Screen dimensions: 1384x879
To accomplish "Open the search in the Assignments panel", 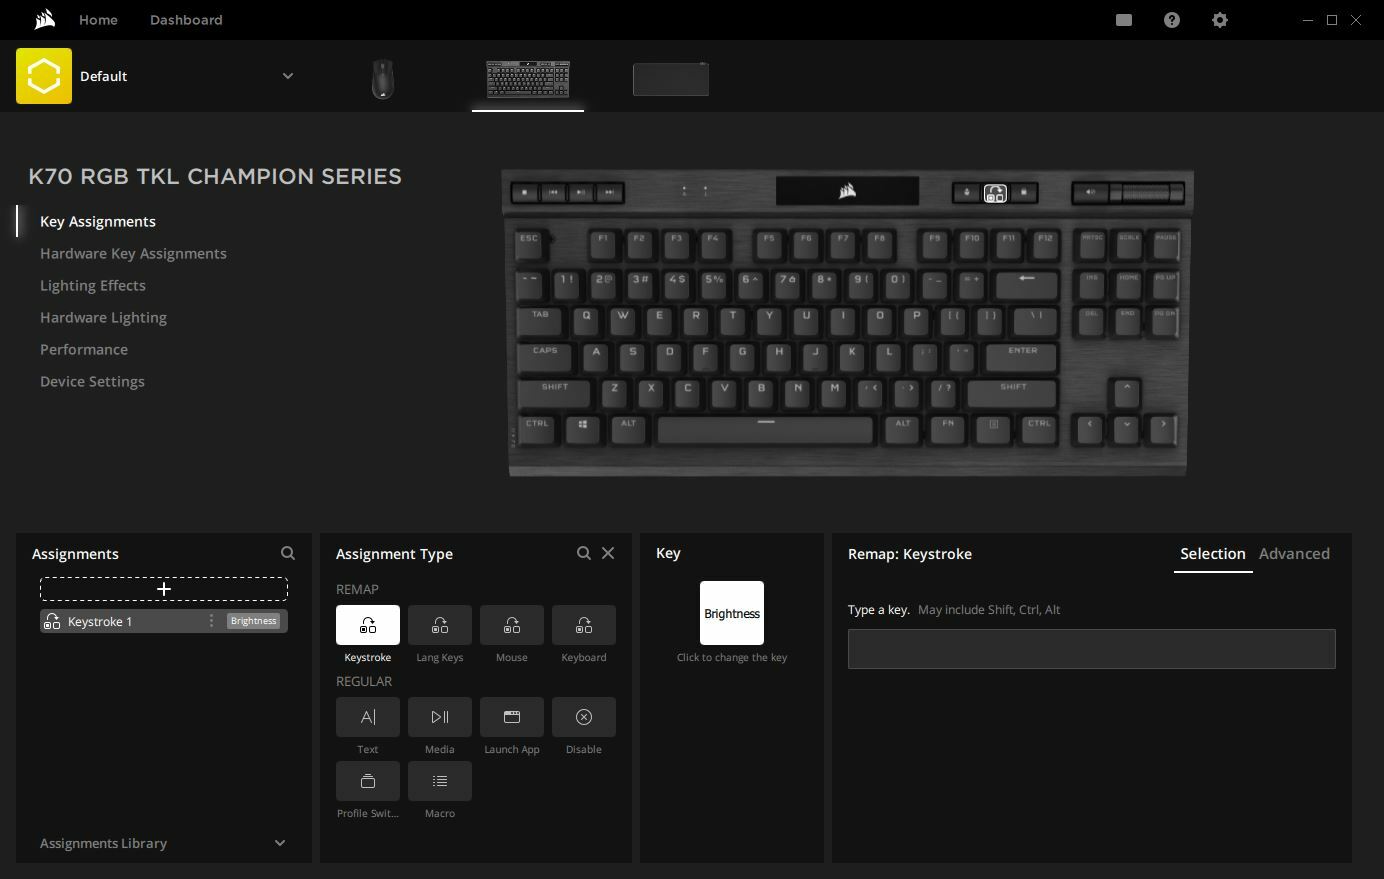I will click(287, 553).
